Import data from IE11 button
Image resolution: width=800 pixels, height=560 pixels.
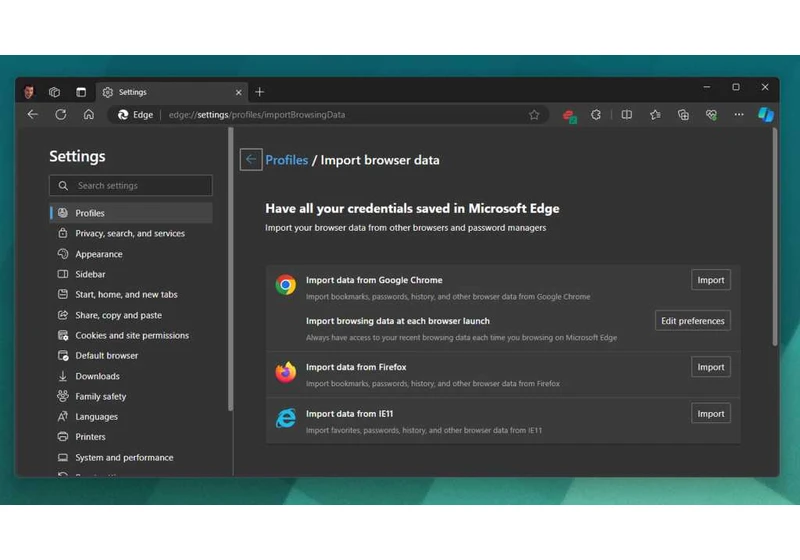711,414
